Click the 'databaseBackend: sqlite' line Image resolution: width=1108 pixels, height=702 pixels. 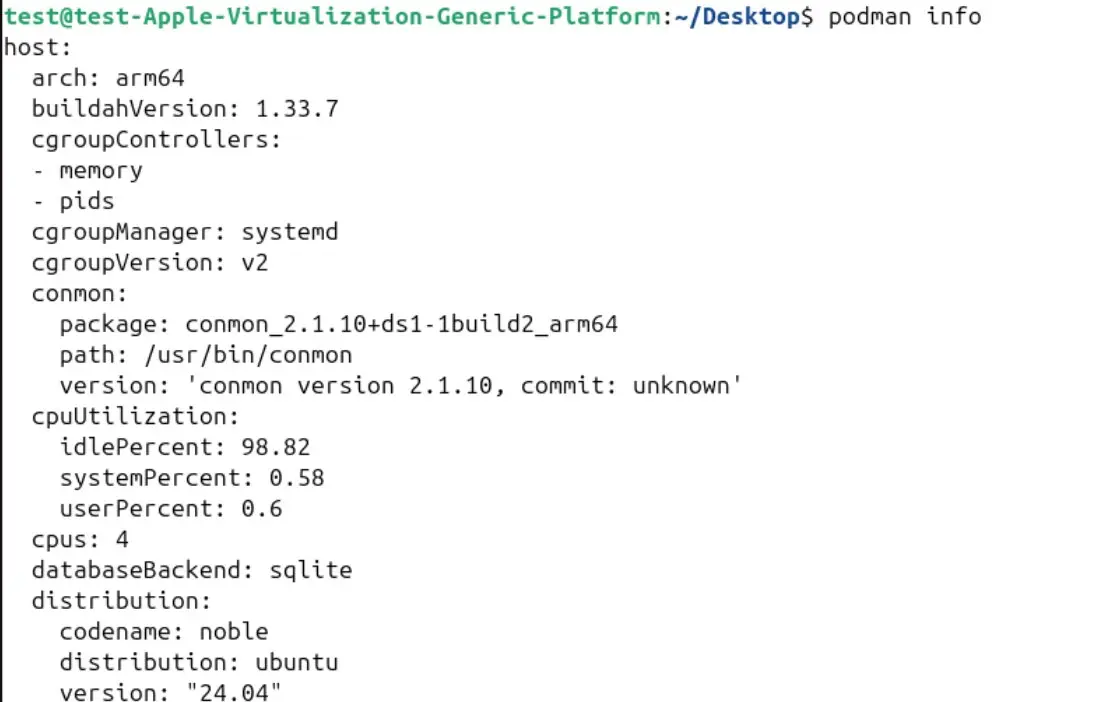192,571
